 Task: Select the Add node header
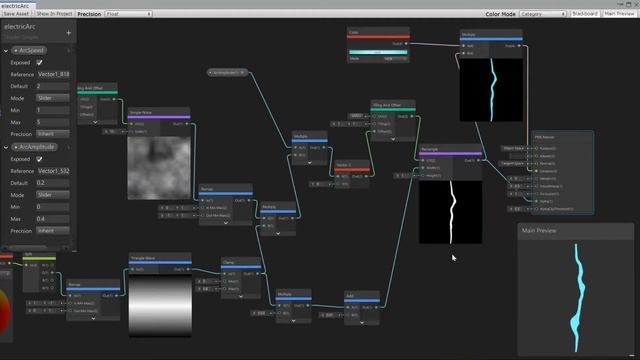[x=362, y=296]
